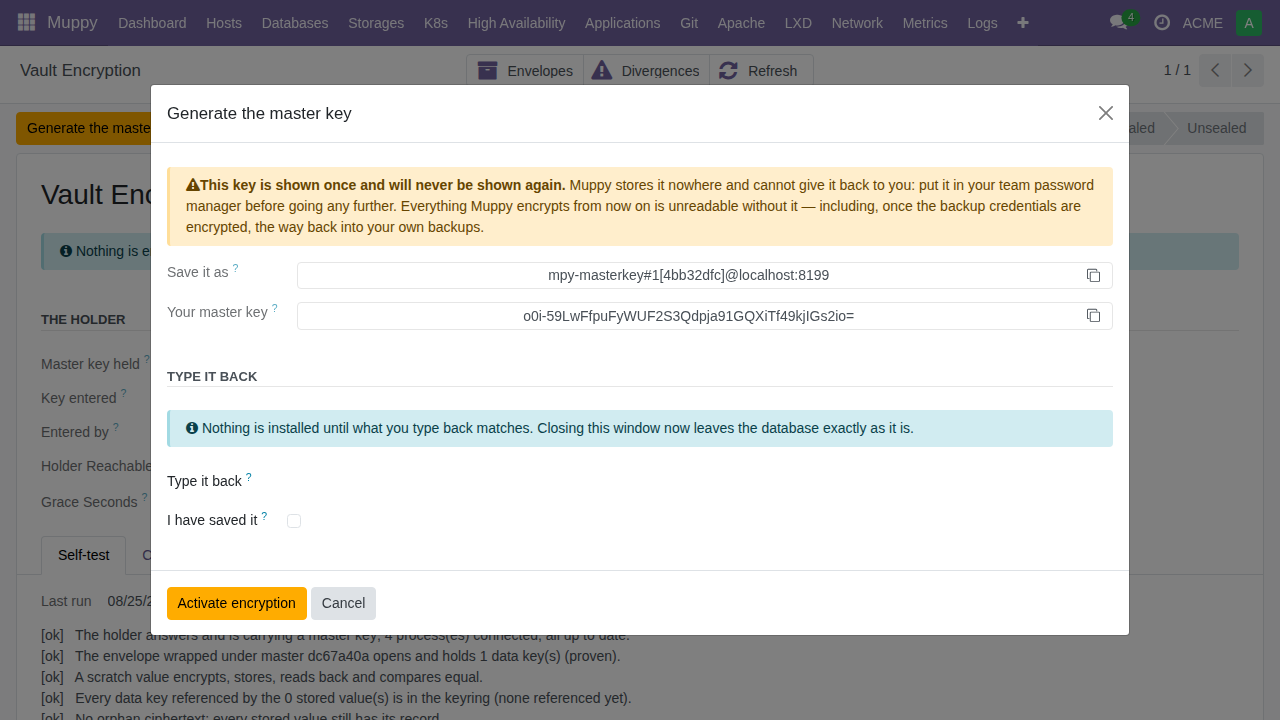Show help for 'Save it as'
The height and width of the screenshot is (720, 1280).
[236, 268]
